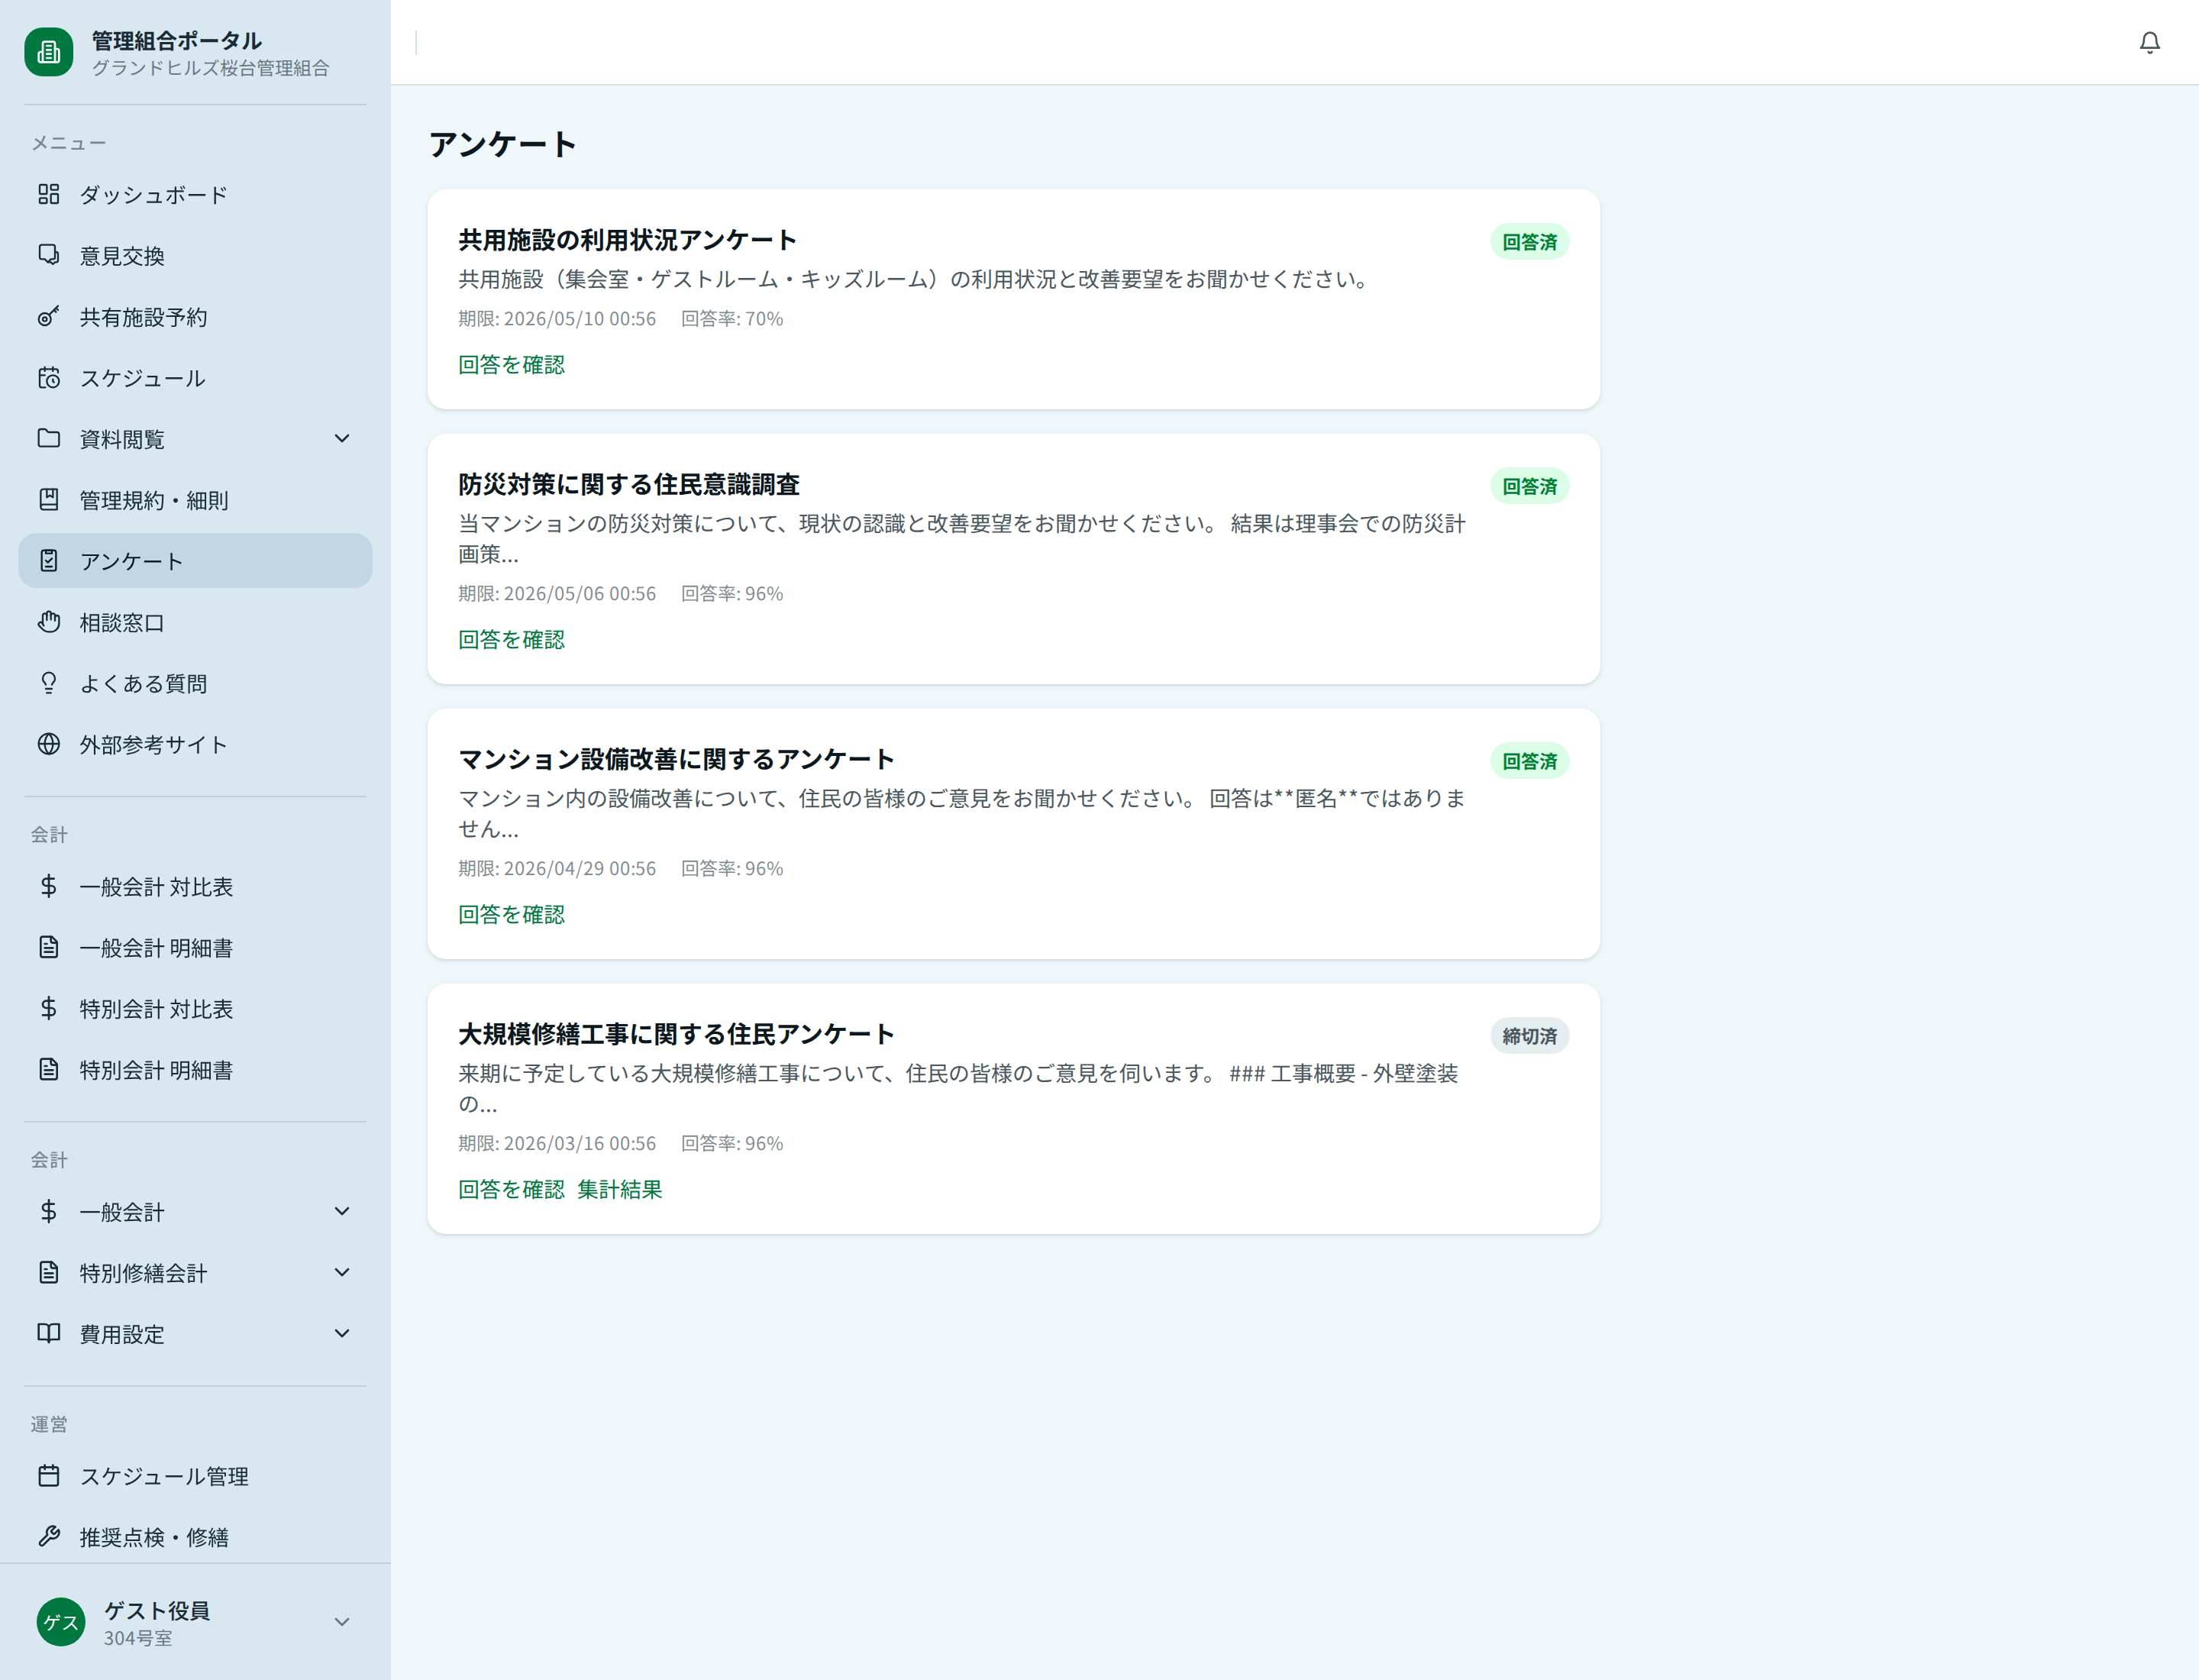Select the 意見交換 speech bubble icon

[x=49, y=255]
